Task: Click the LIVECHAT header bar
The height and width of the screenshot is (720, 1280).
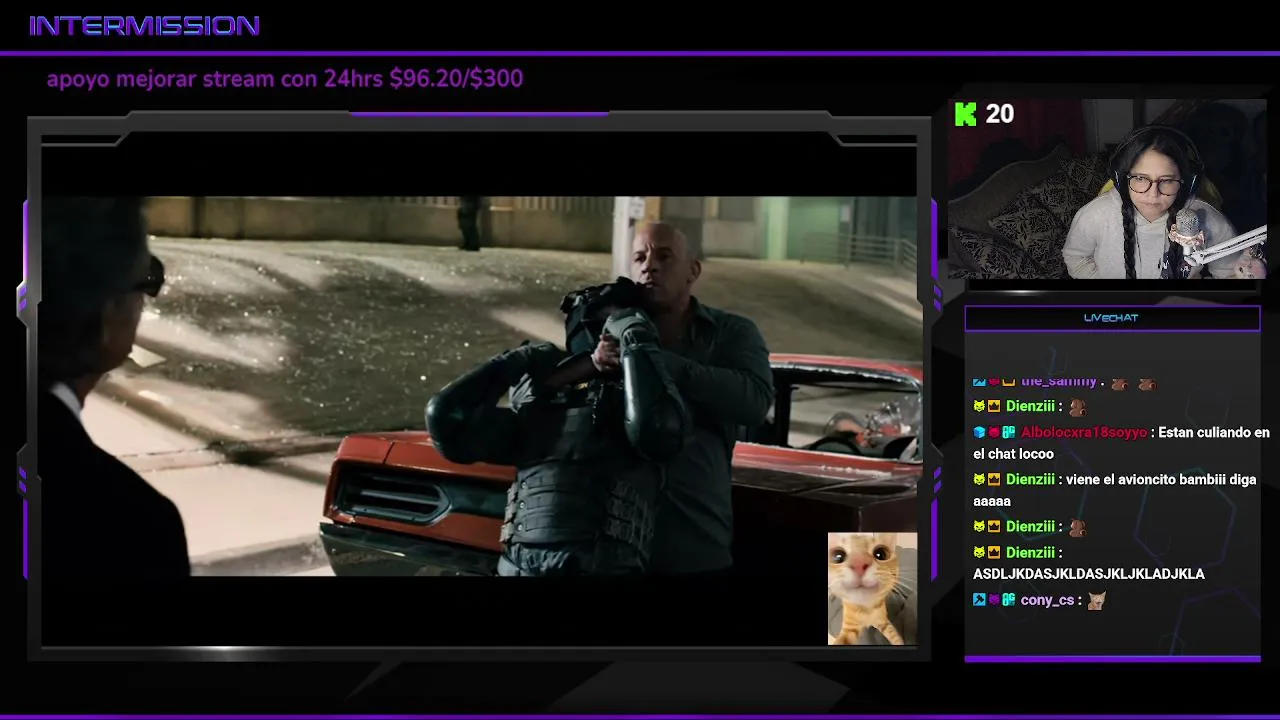Action: coord(1112,318)
